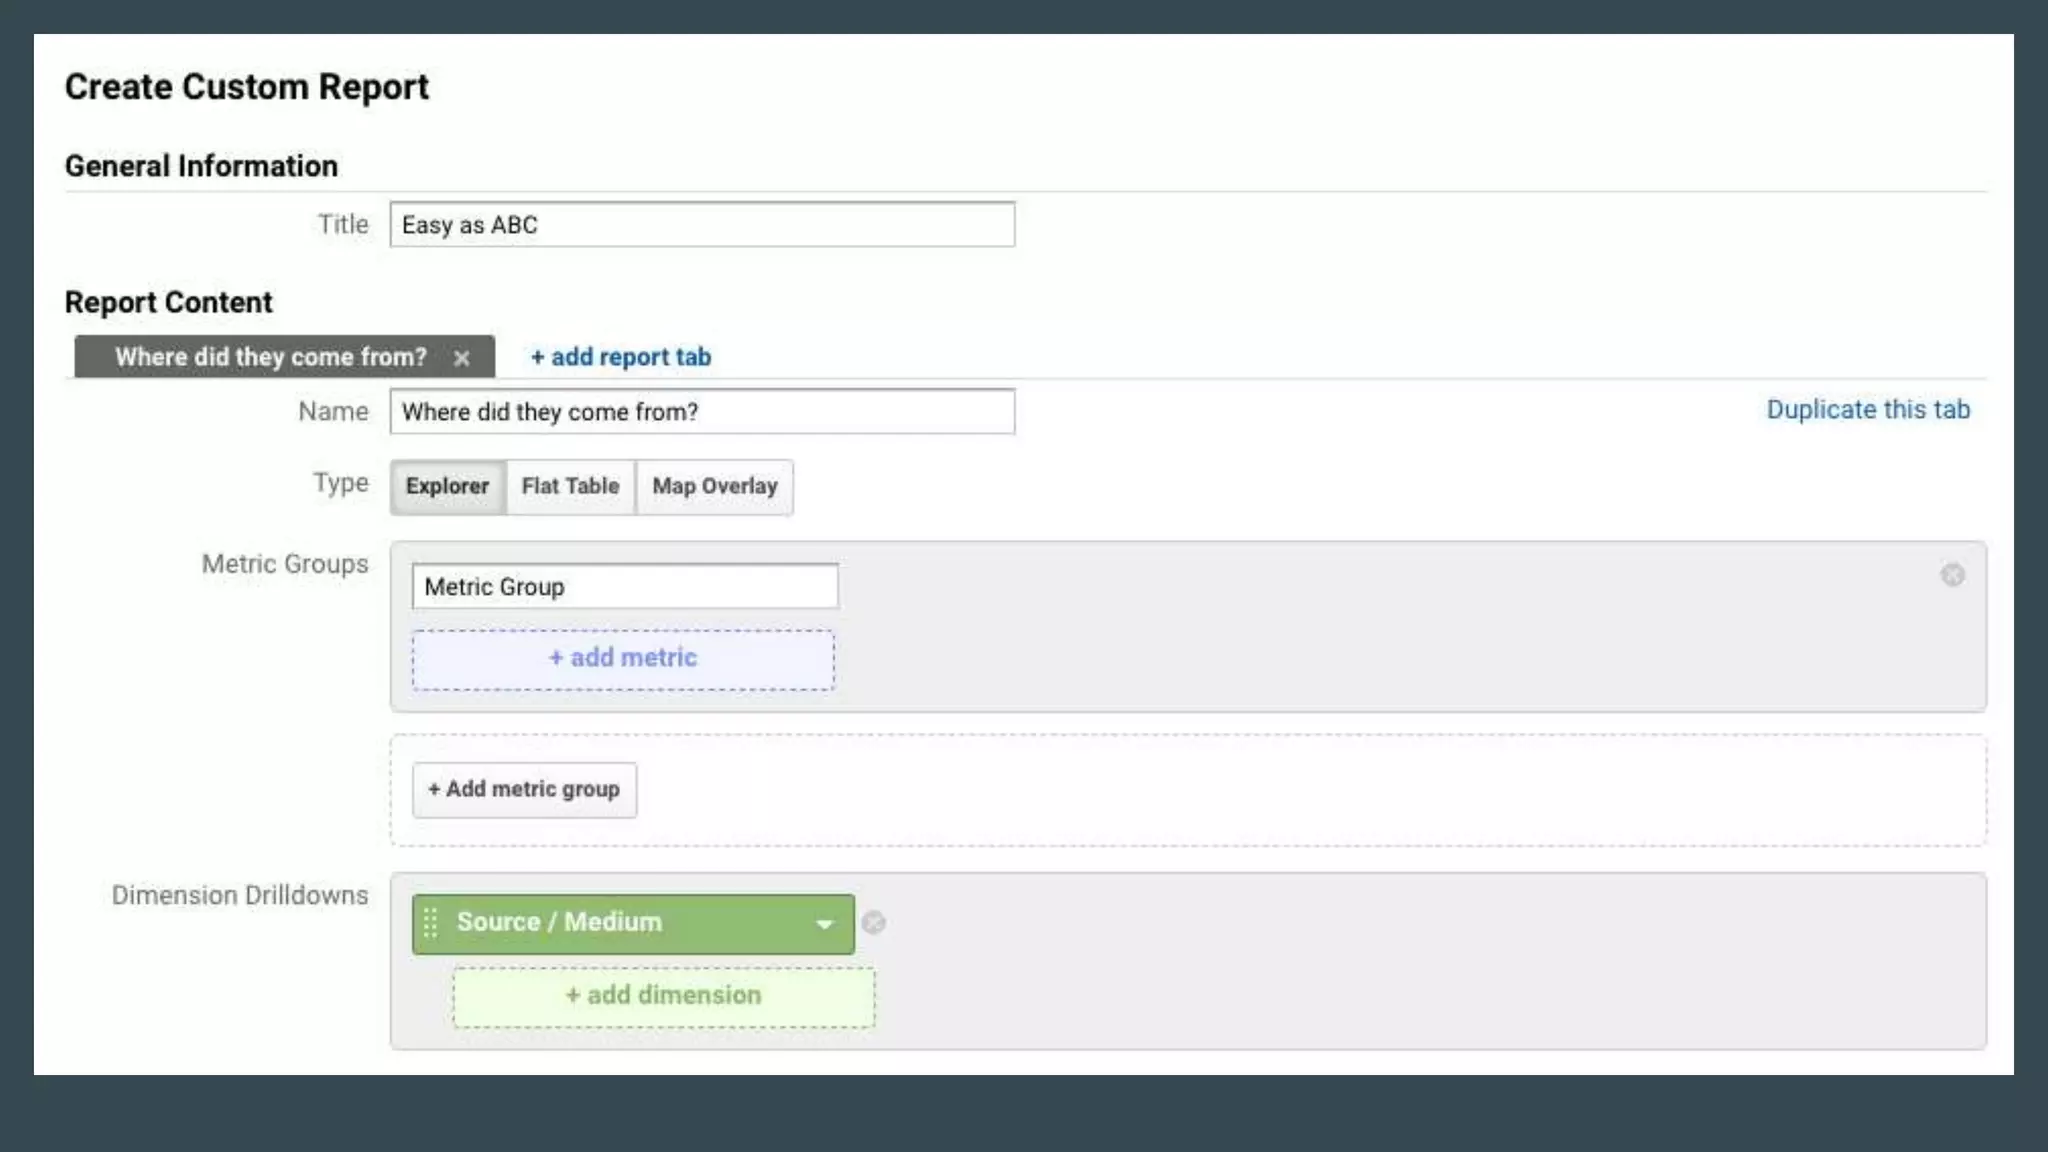Screen dimensions: 2048x1152
Task: Click the '+ add metric' box
Action: [x=623, y=659]
